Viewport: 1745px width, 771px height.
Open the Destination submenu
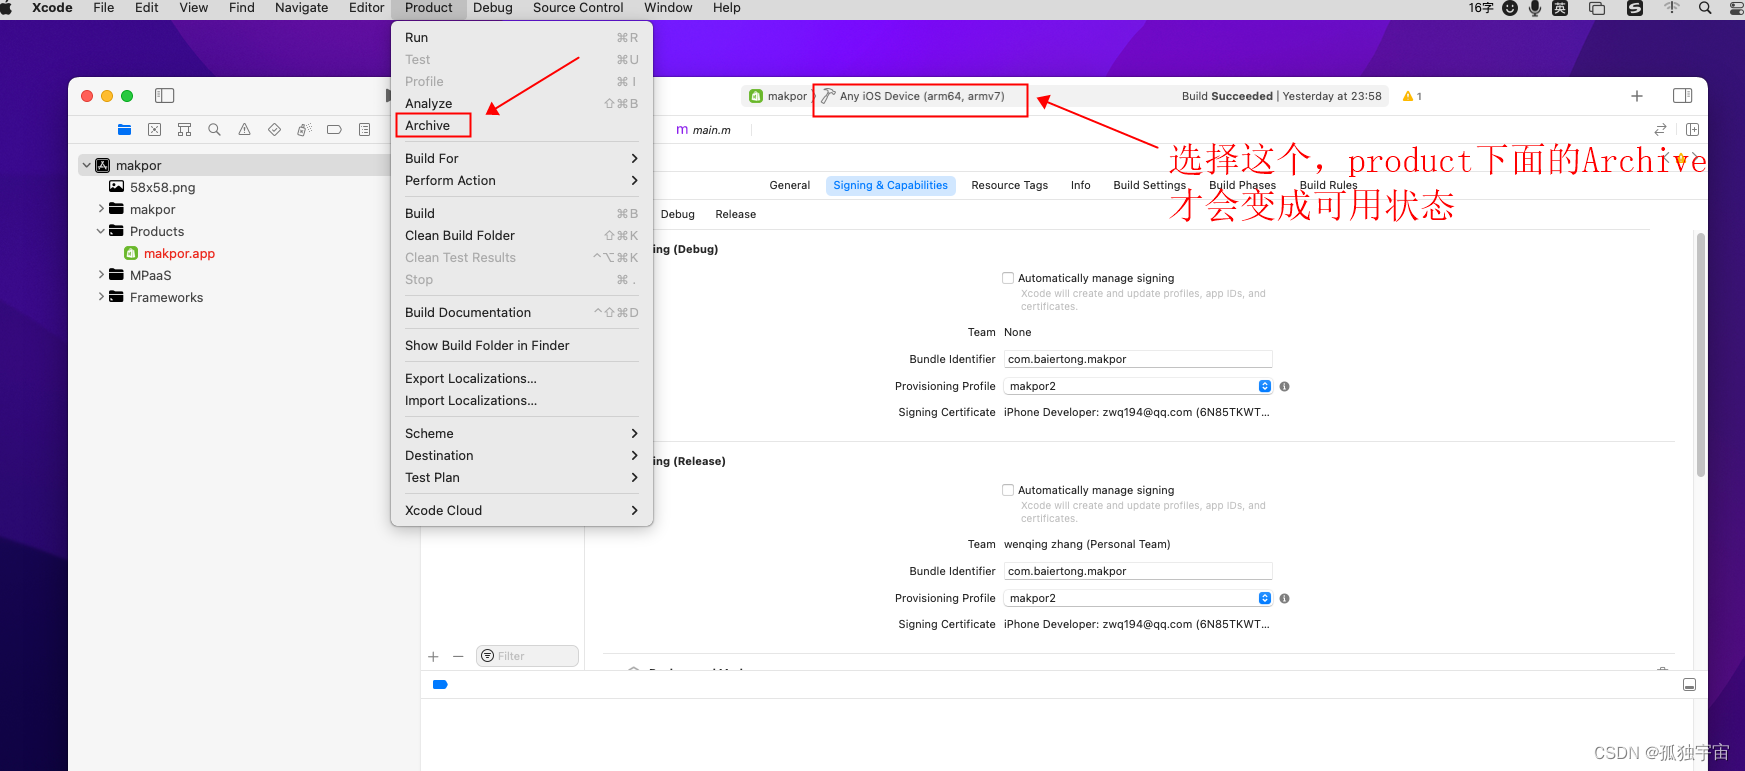pyautogui.click(x=521, y=455)
